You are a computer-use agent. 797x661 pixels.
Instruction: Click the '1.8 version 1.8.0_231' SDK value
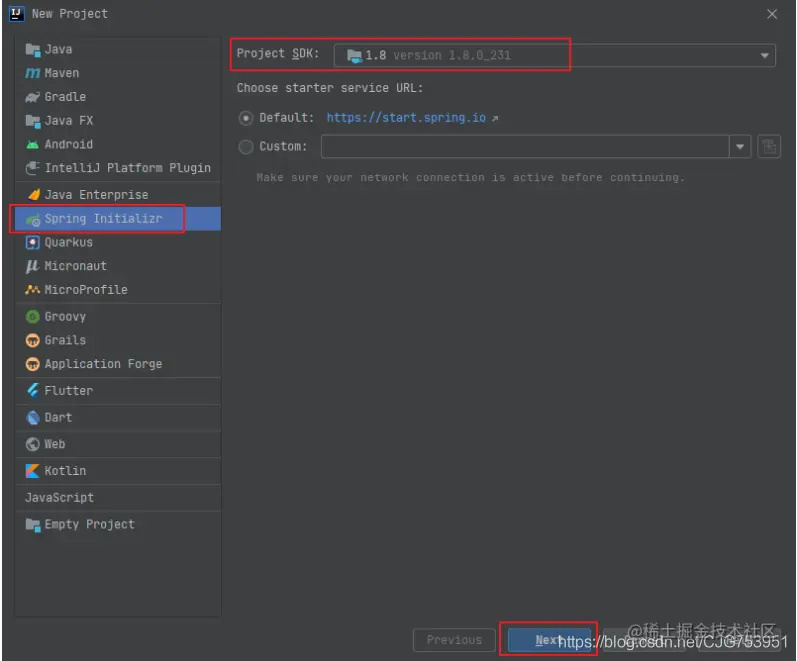click(438, 55)
